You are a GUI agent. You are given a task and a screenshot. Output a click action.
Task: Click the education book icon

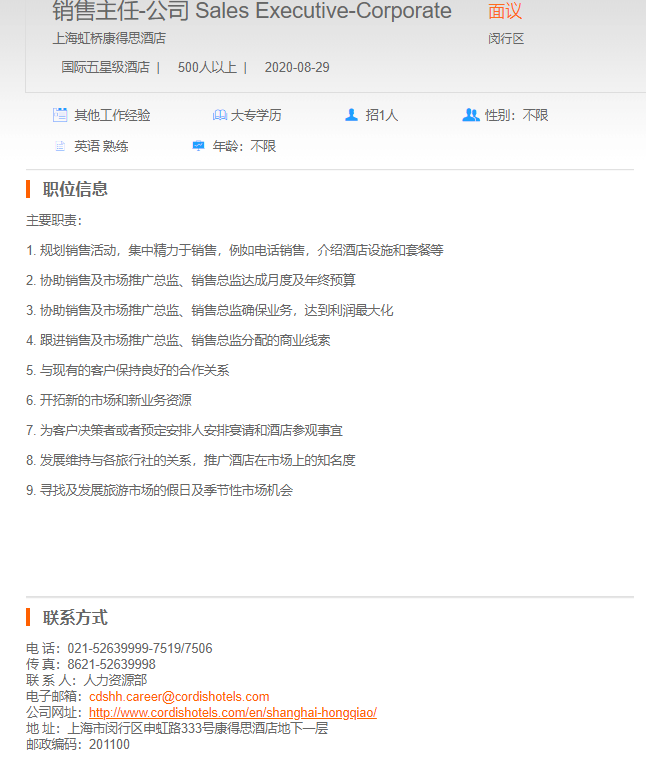[220, 115]
